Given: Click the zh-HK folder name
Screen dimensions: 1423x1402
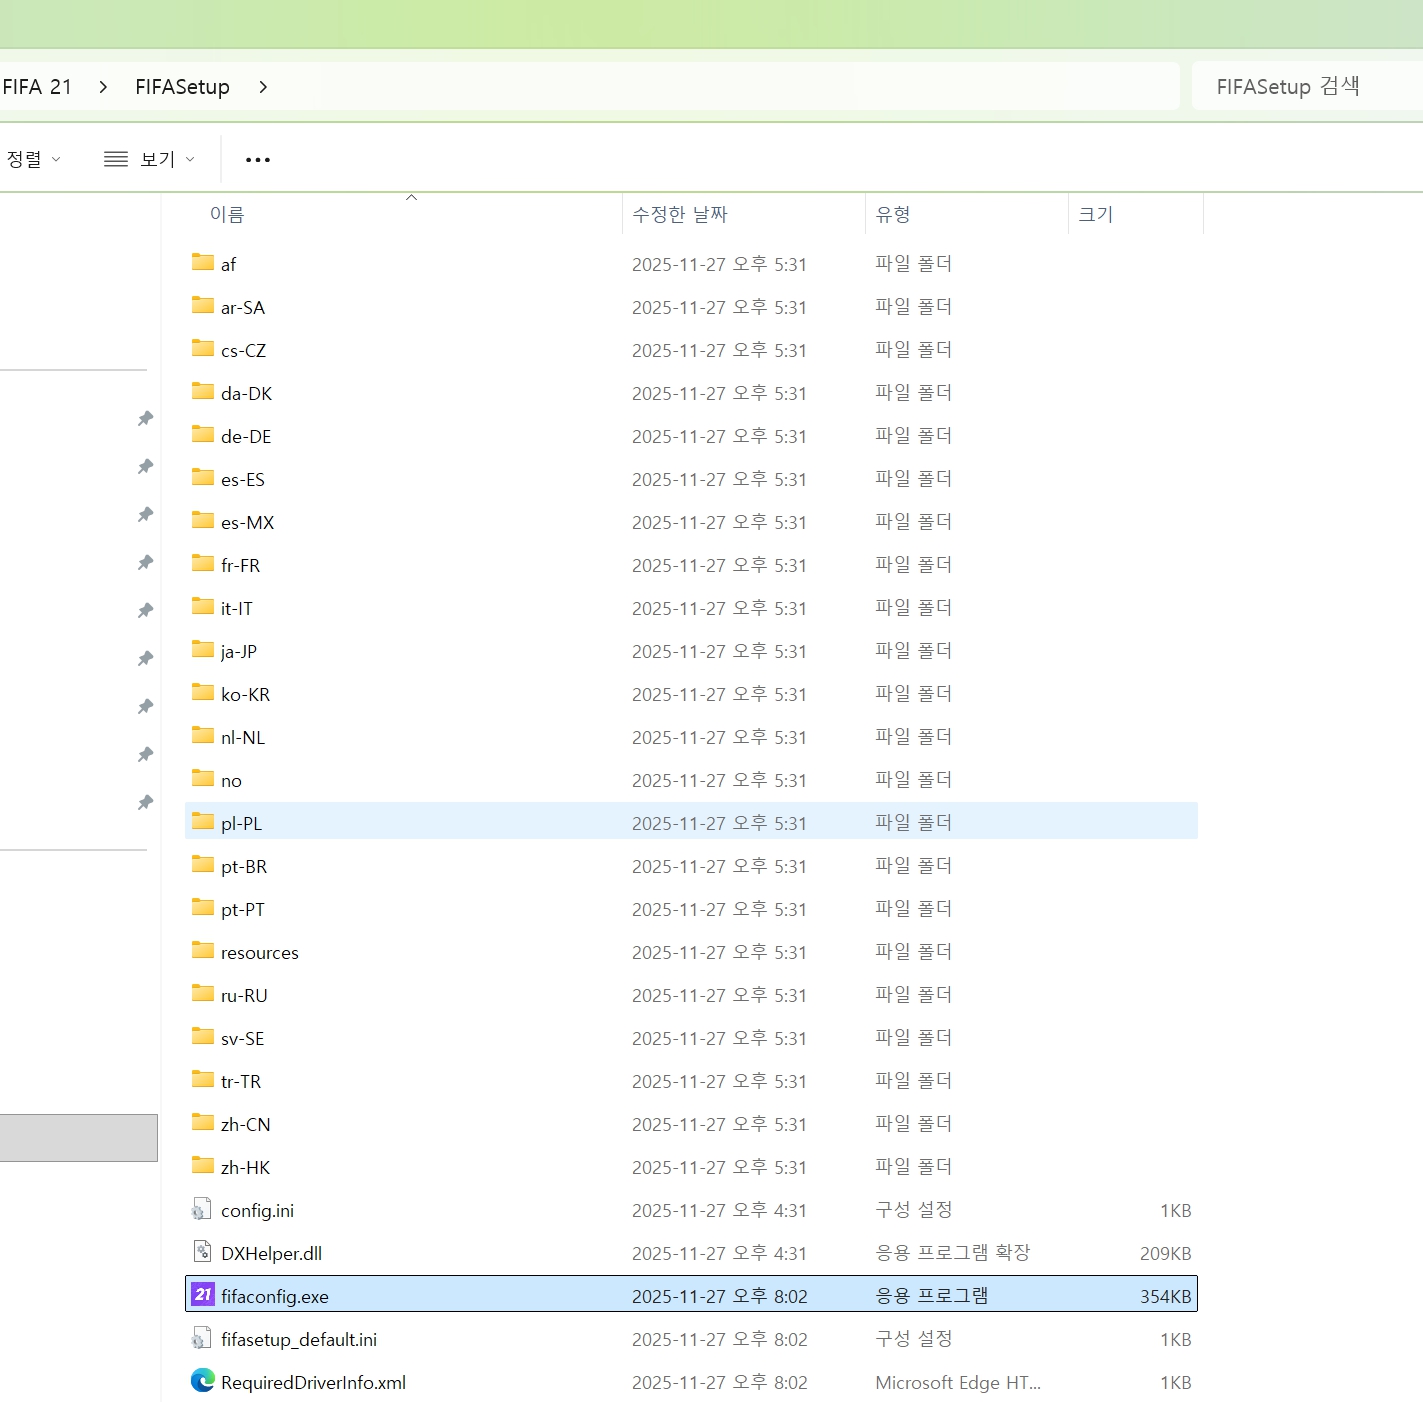Looking at the screenshot, I should 245,1167.
